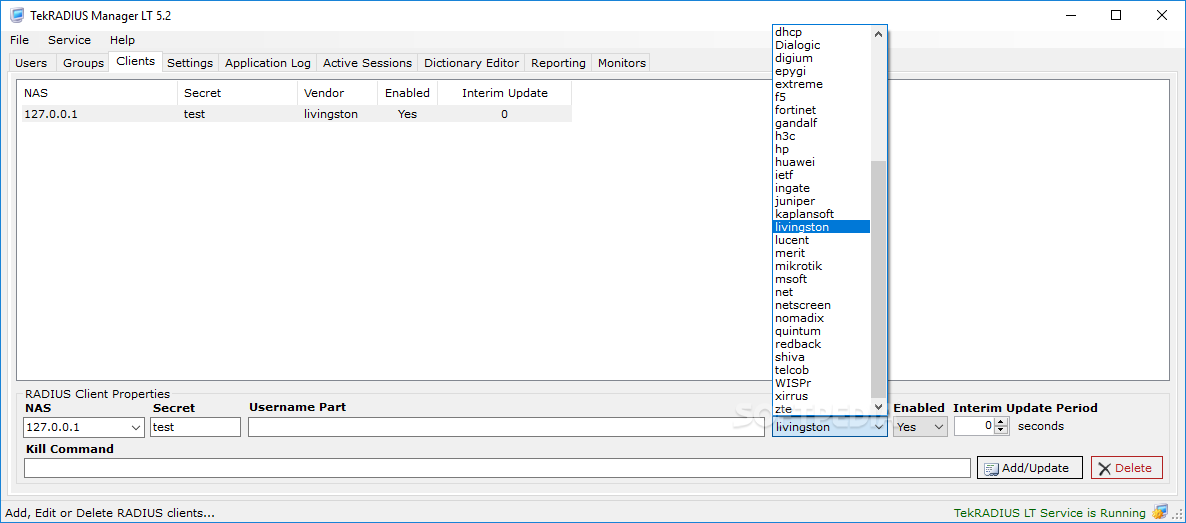Viewport: 1186px width, 523px height.
Task: Go to the Application Log tab
Action: click(268, 64)
